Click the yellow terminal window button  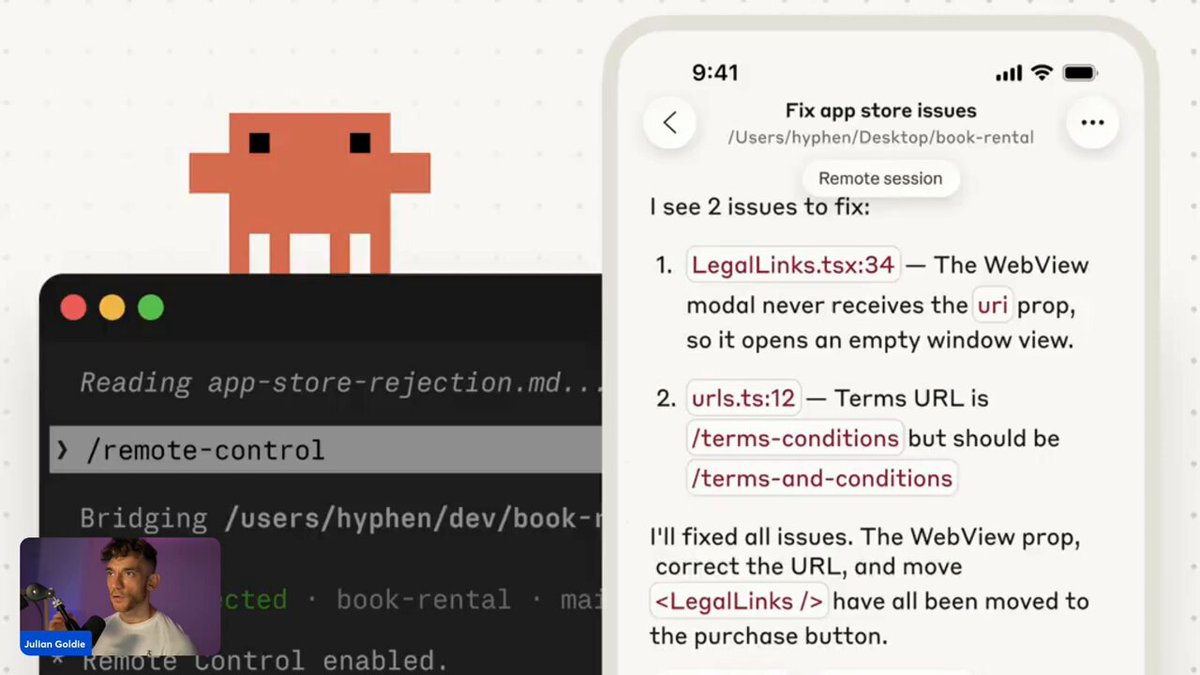point(112,307)
